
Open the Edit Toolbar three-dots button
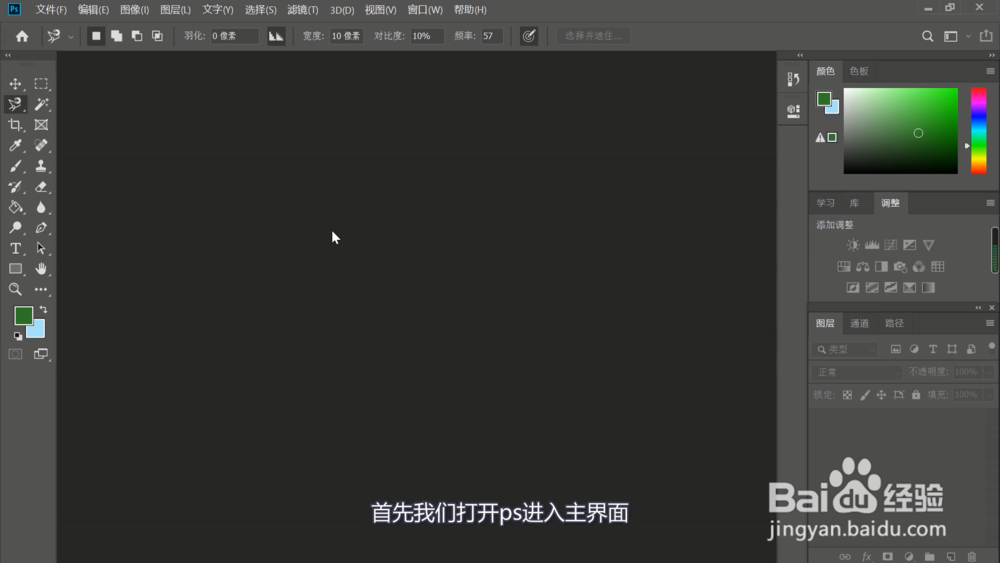point(41,289)
